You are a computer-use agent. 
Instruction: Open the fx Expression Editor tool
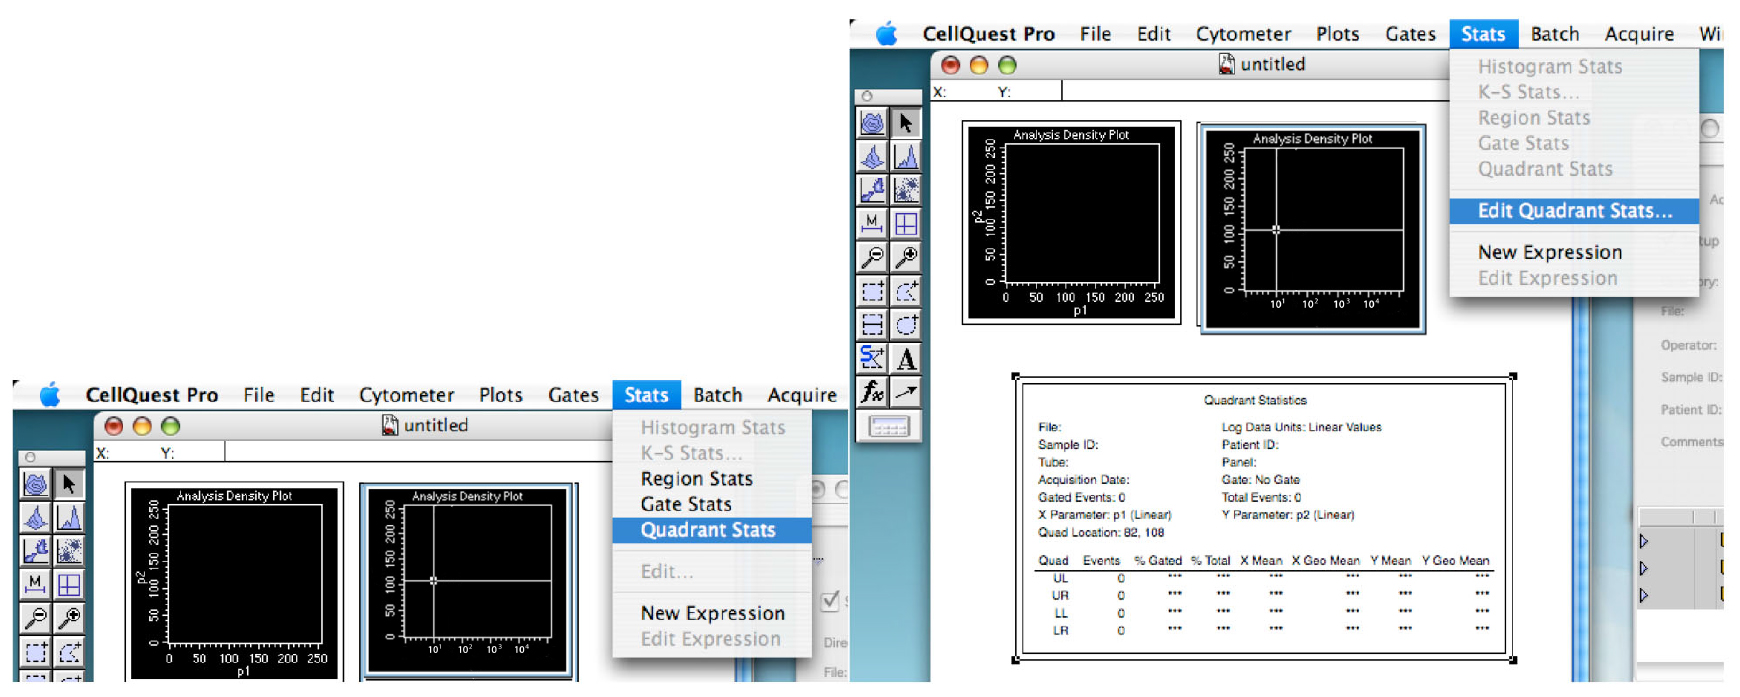click(x=872, y=392)
